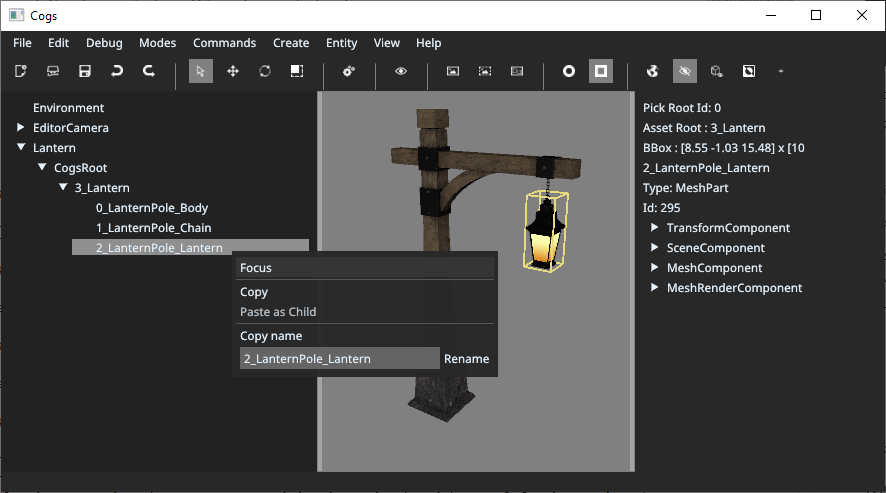Select the CogsRoot tree item
The width and height of the screenshot is (886, 493).
[80, 168]
